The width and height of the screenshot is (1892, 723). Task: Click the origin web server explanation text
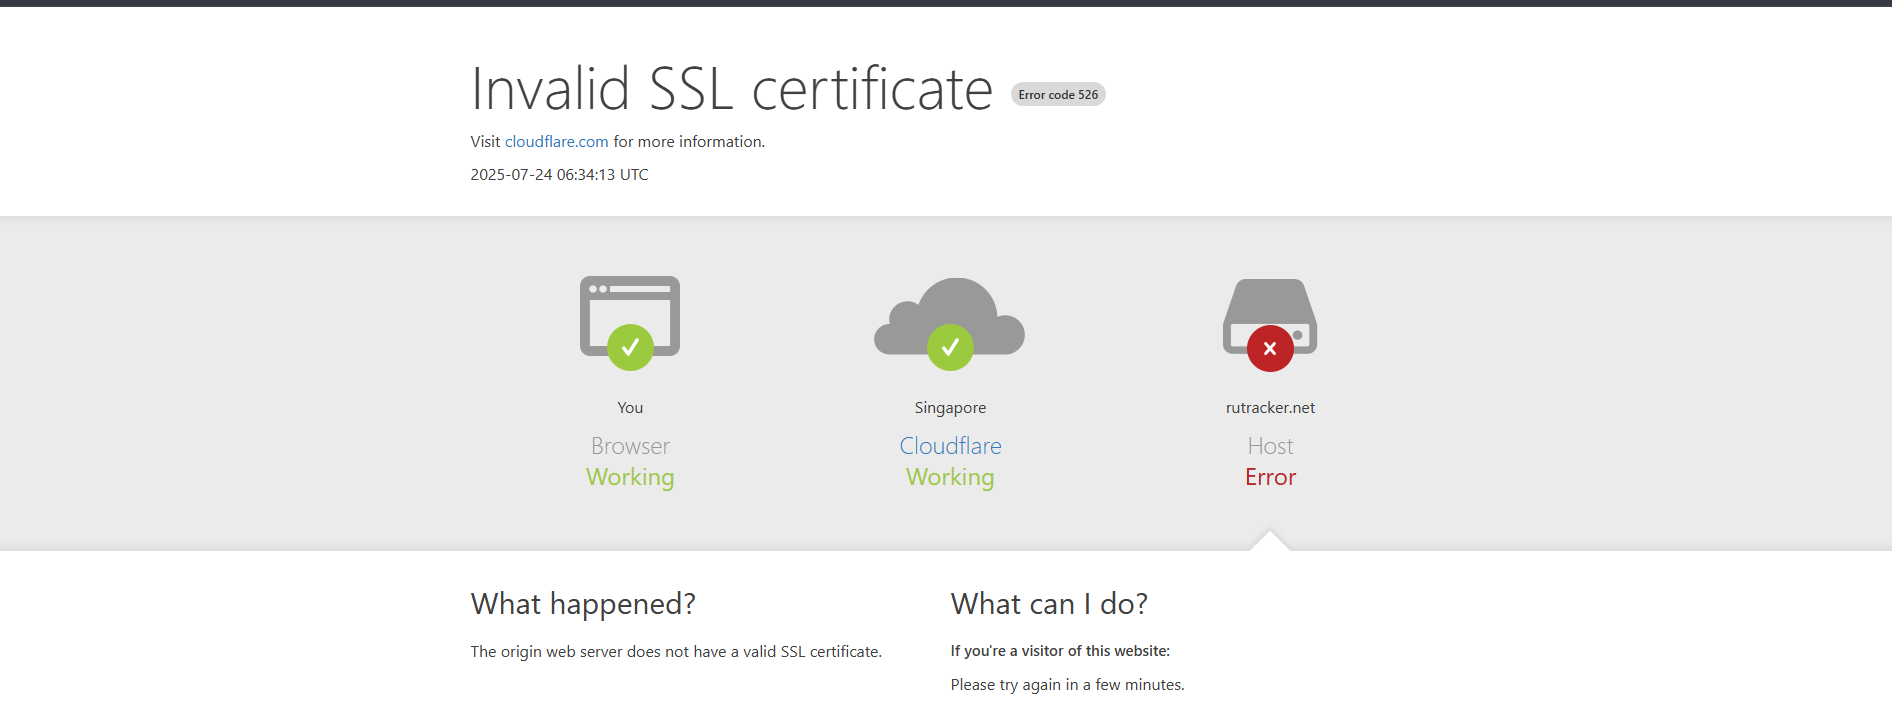[x=676, y=652]
